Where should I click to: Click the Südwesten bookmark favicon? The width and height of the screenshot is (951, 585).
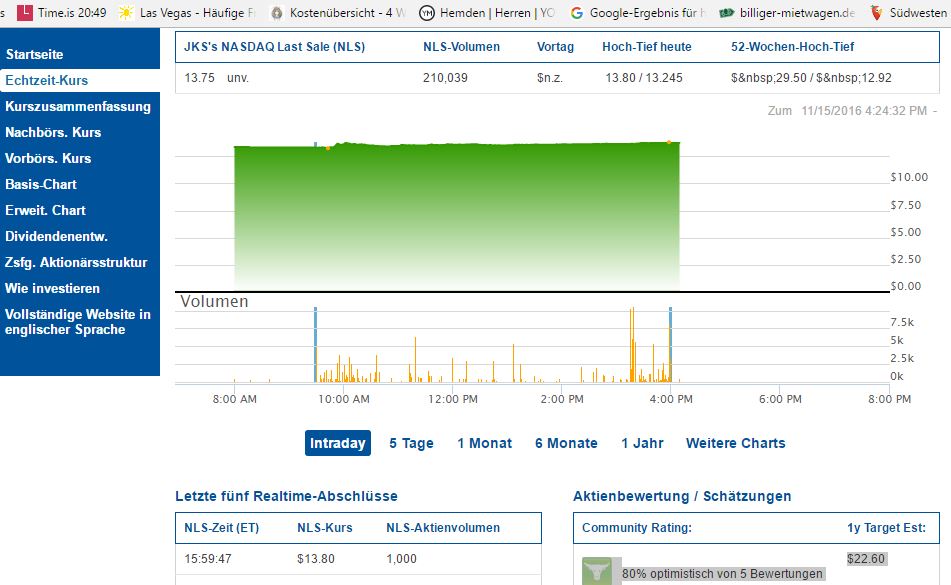(876, 13)
